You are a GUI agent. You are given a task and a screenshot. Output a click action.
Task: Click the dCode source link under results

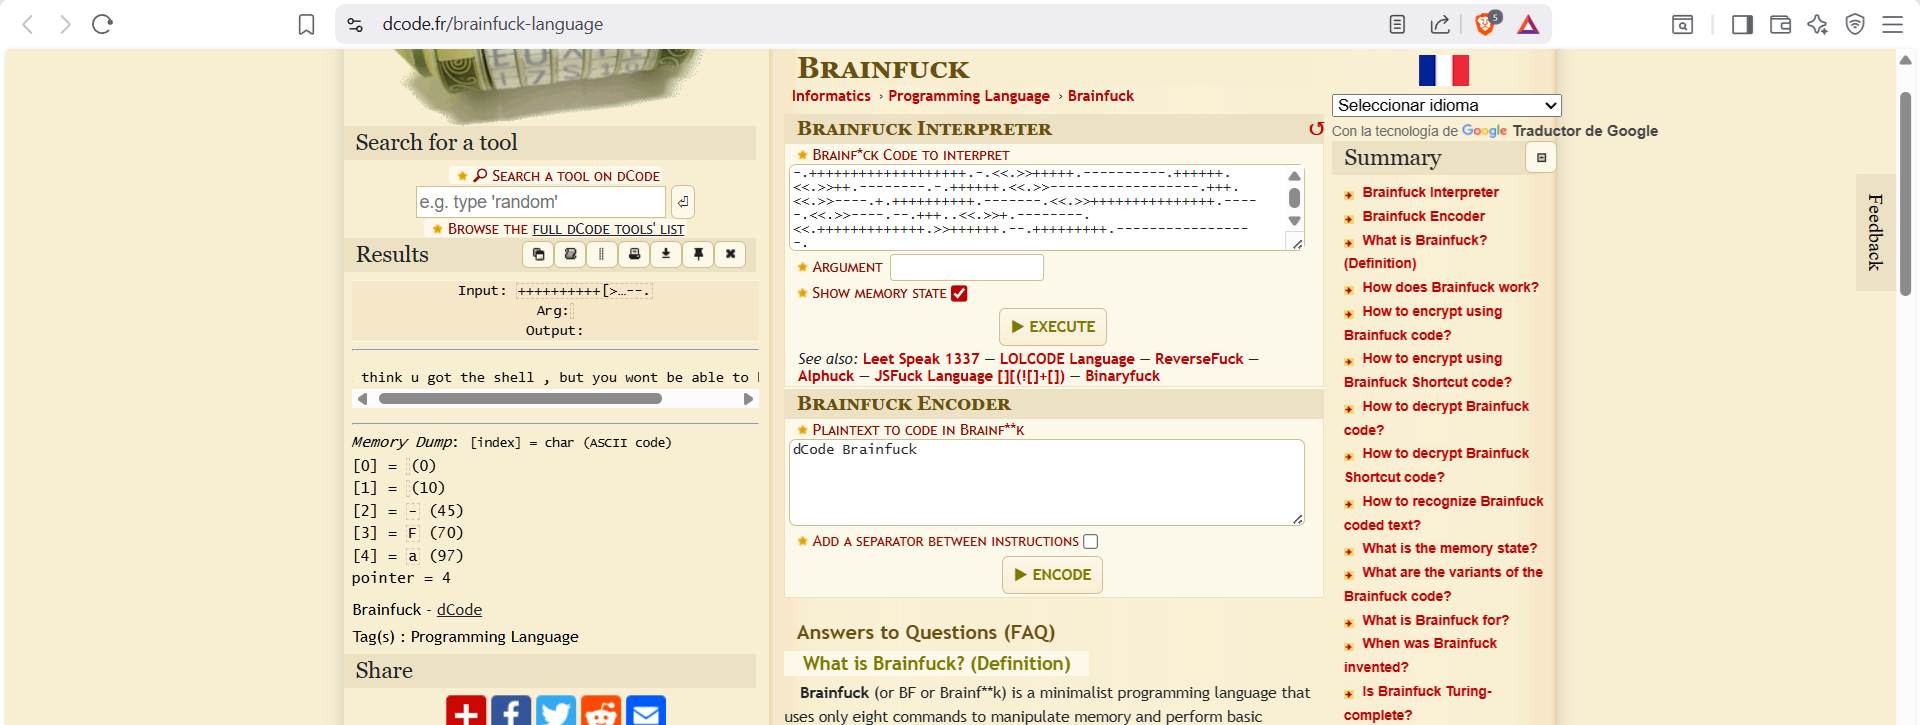pos(459,610)
